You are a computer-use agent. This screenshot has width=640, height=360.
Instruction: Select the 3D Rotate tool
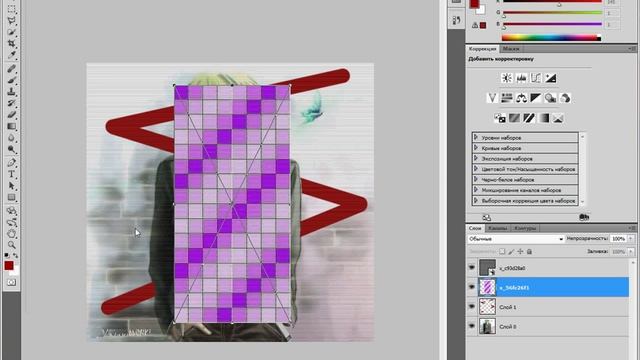11,211
